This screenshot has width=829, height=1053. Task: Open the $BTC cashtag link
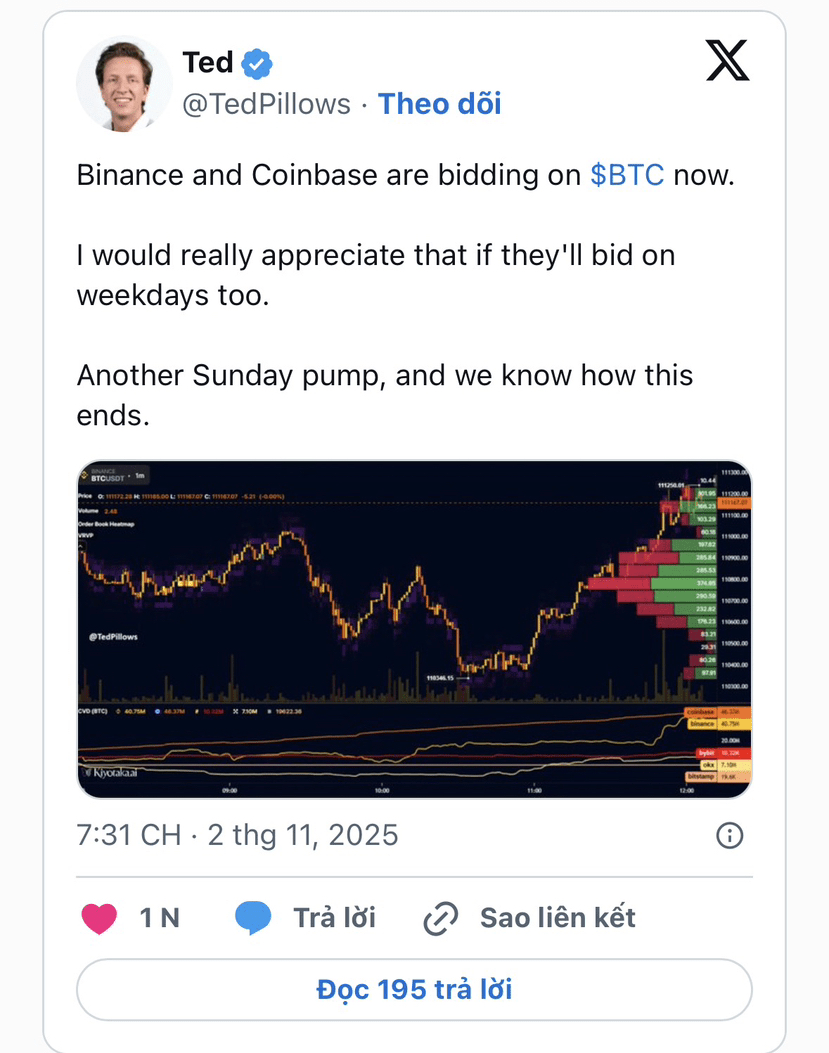pos(627,175)
